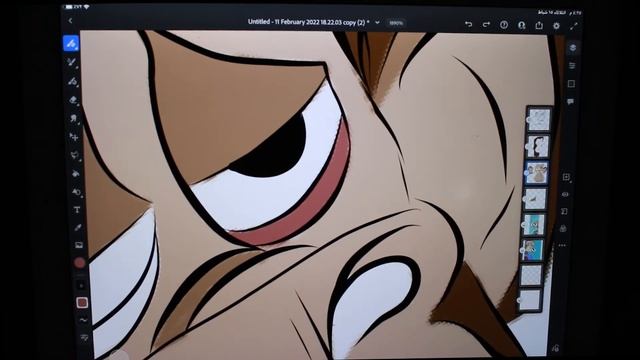Select the Smudge tool
This screenshot has width=640, height=360.
click(74, 118)
